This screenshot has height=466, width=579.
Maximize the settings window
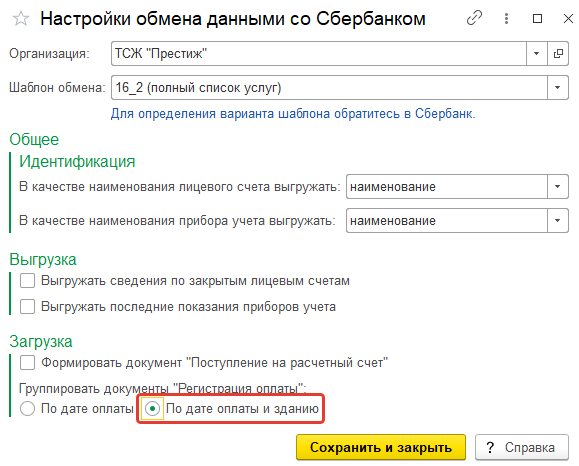(537, 18)
